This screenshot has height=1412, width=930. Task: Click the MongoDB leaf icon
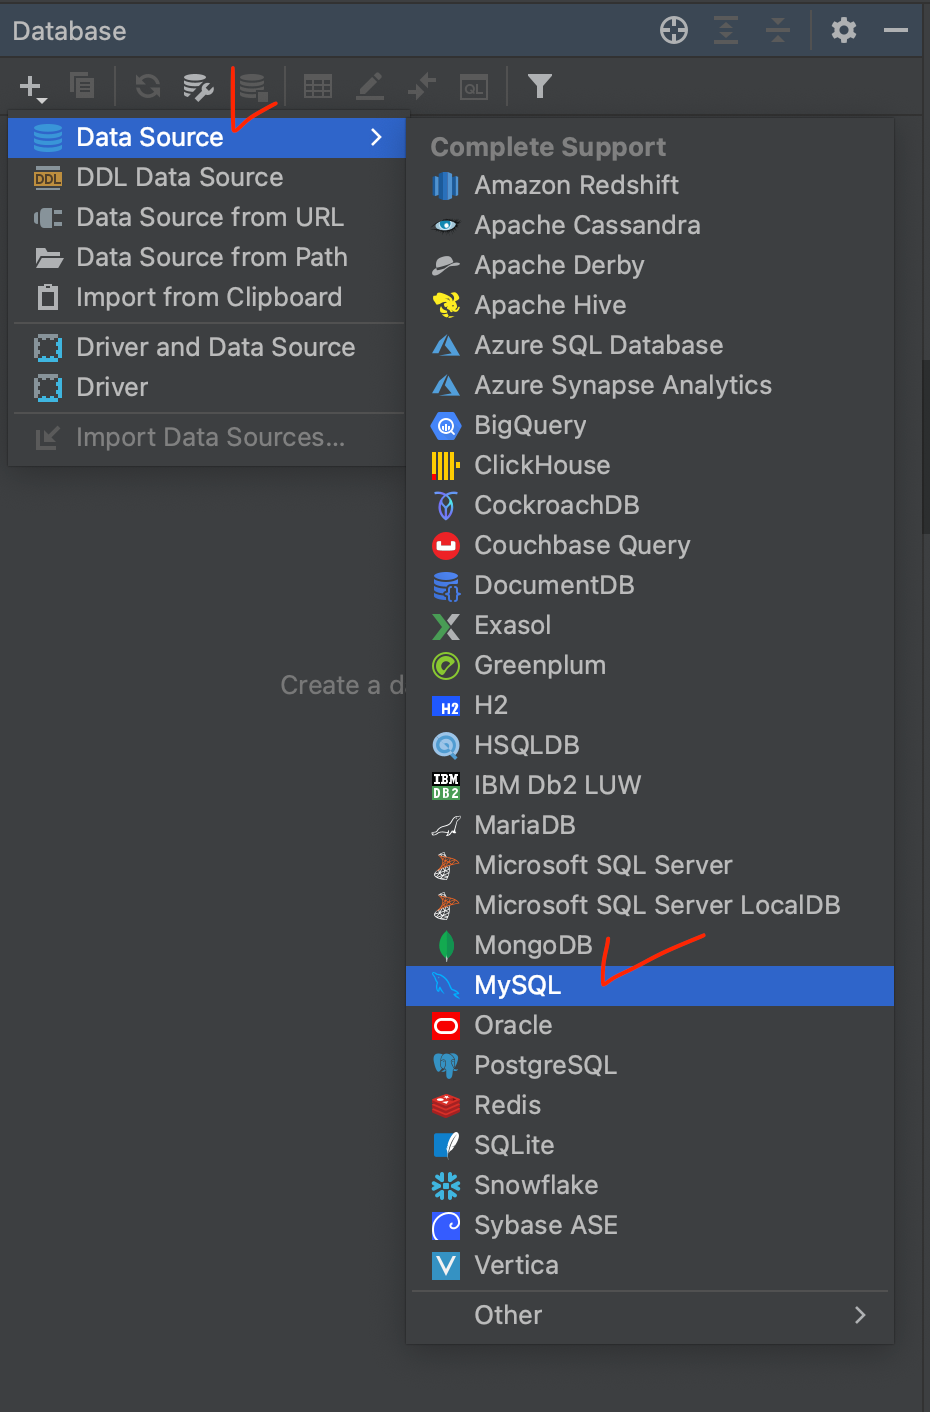click(446, 945)
